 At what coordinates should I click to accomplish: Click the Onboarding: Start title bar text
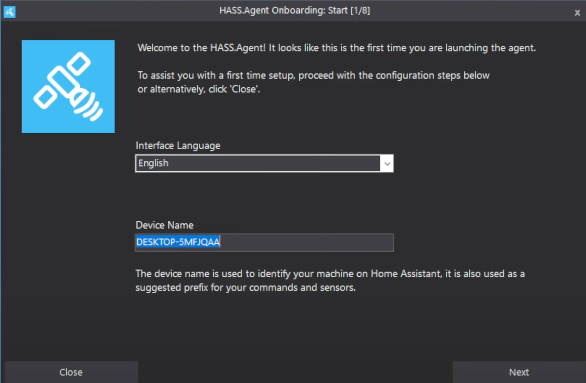click(310, 10)
